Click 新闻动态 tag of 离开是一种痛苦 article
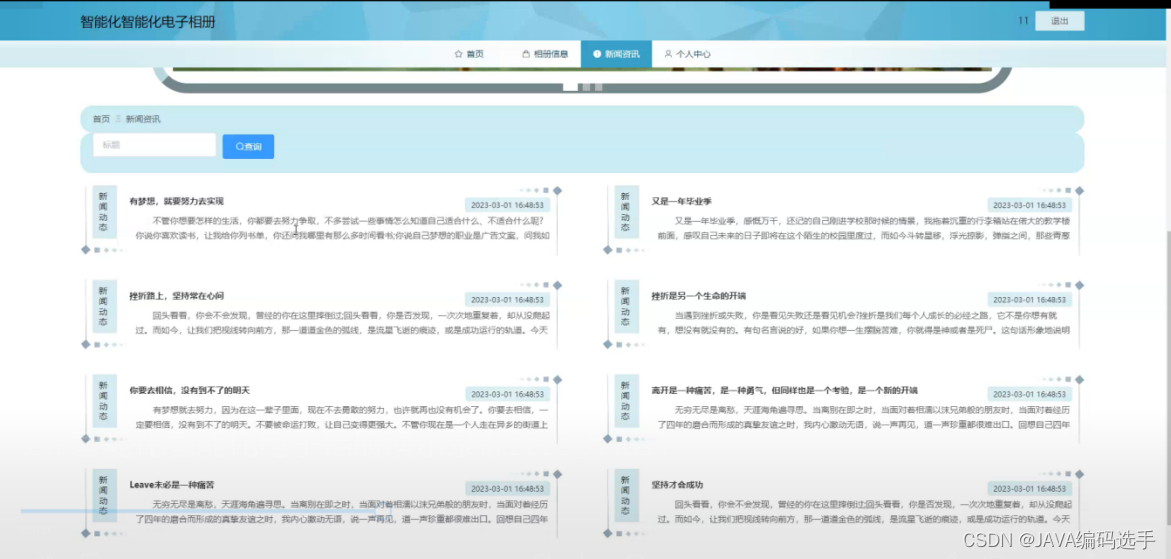The image size is (1171, 559). pos(626,400)
